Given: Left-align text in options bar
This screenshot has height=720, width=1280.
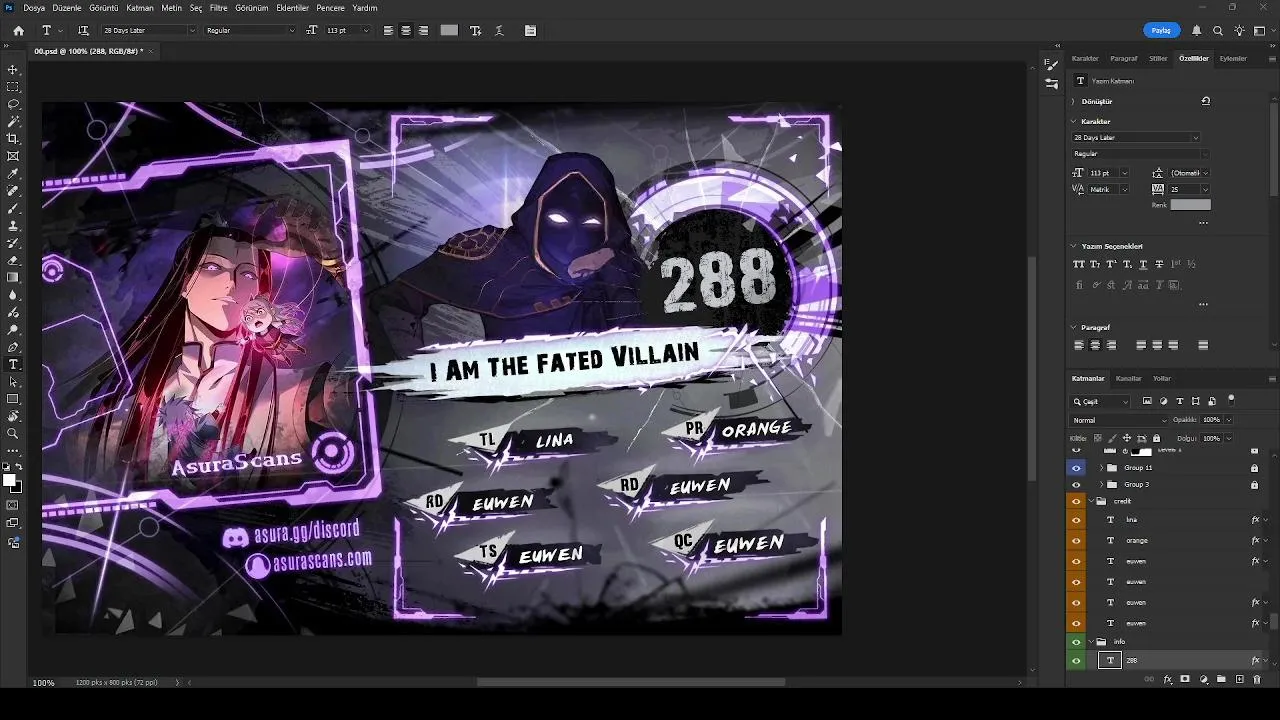Looking at the screenshot, I should 388,31.
